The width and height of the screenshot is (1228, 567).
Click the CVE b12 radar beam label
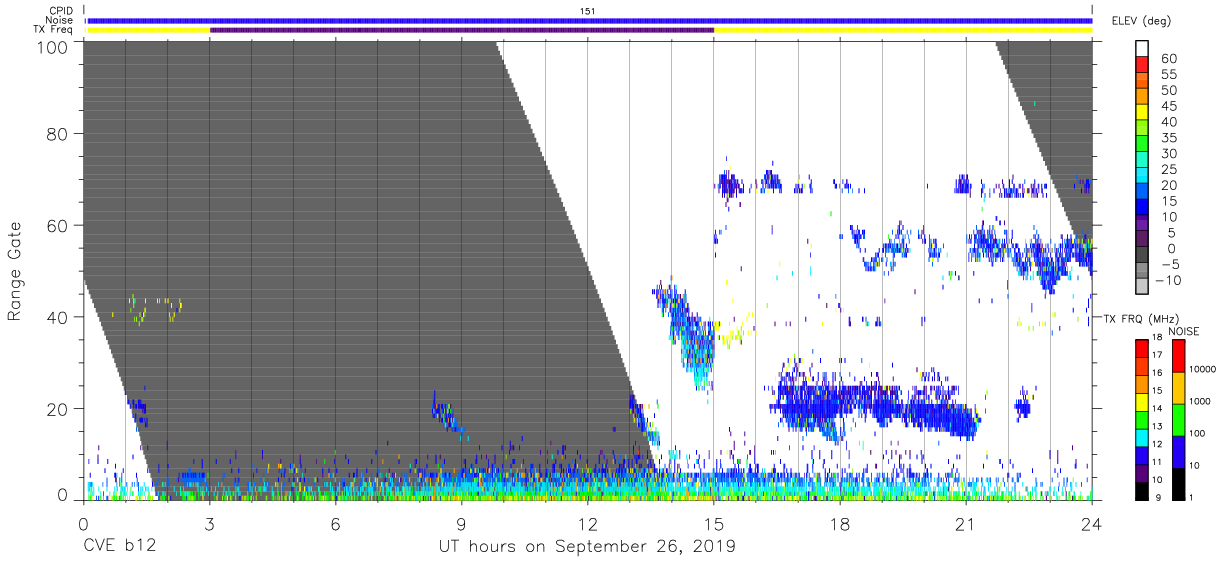pyautogui.click(x=118, y=547)
